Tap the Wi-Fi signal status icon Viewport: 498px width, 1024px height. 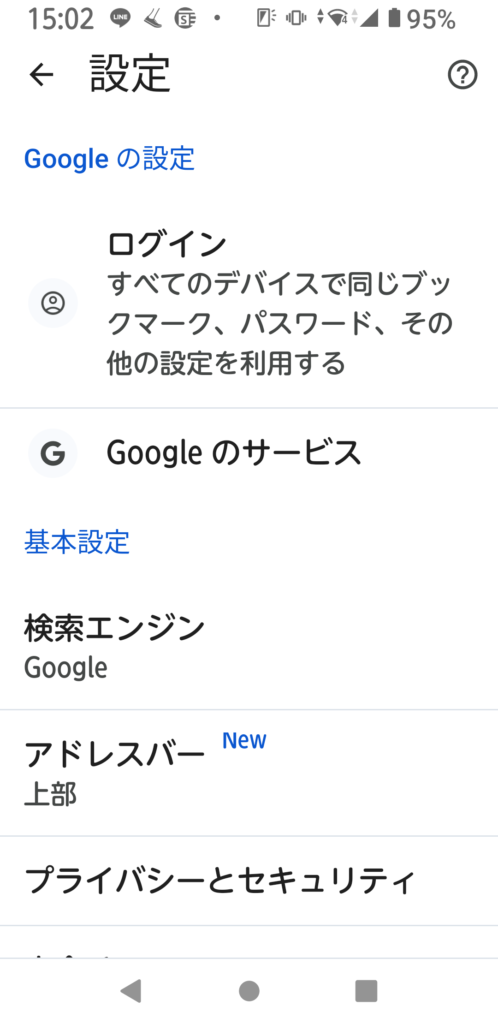click(338, 20)
